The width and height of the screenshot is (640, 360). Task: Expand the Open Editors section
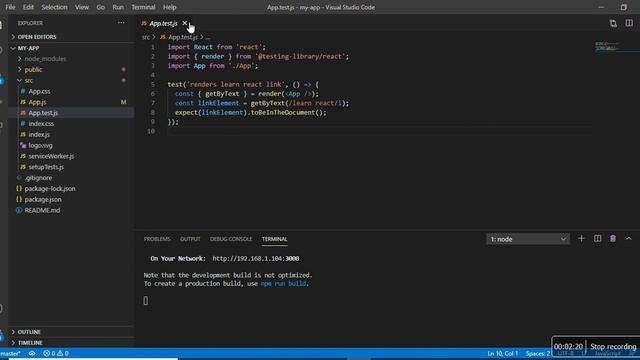tap(37, 37)
